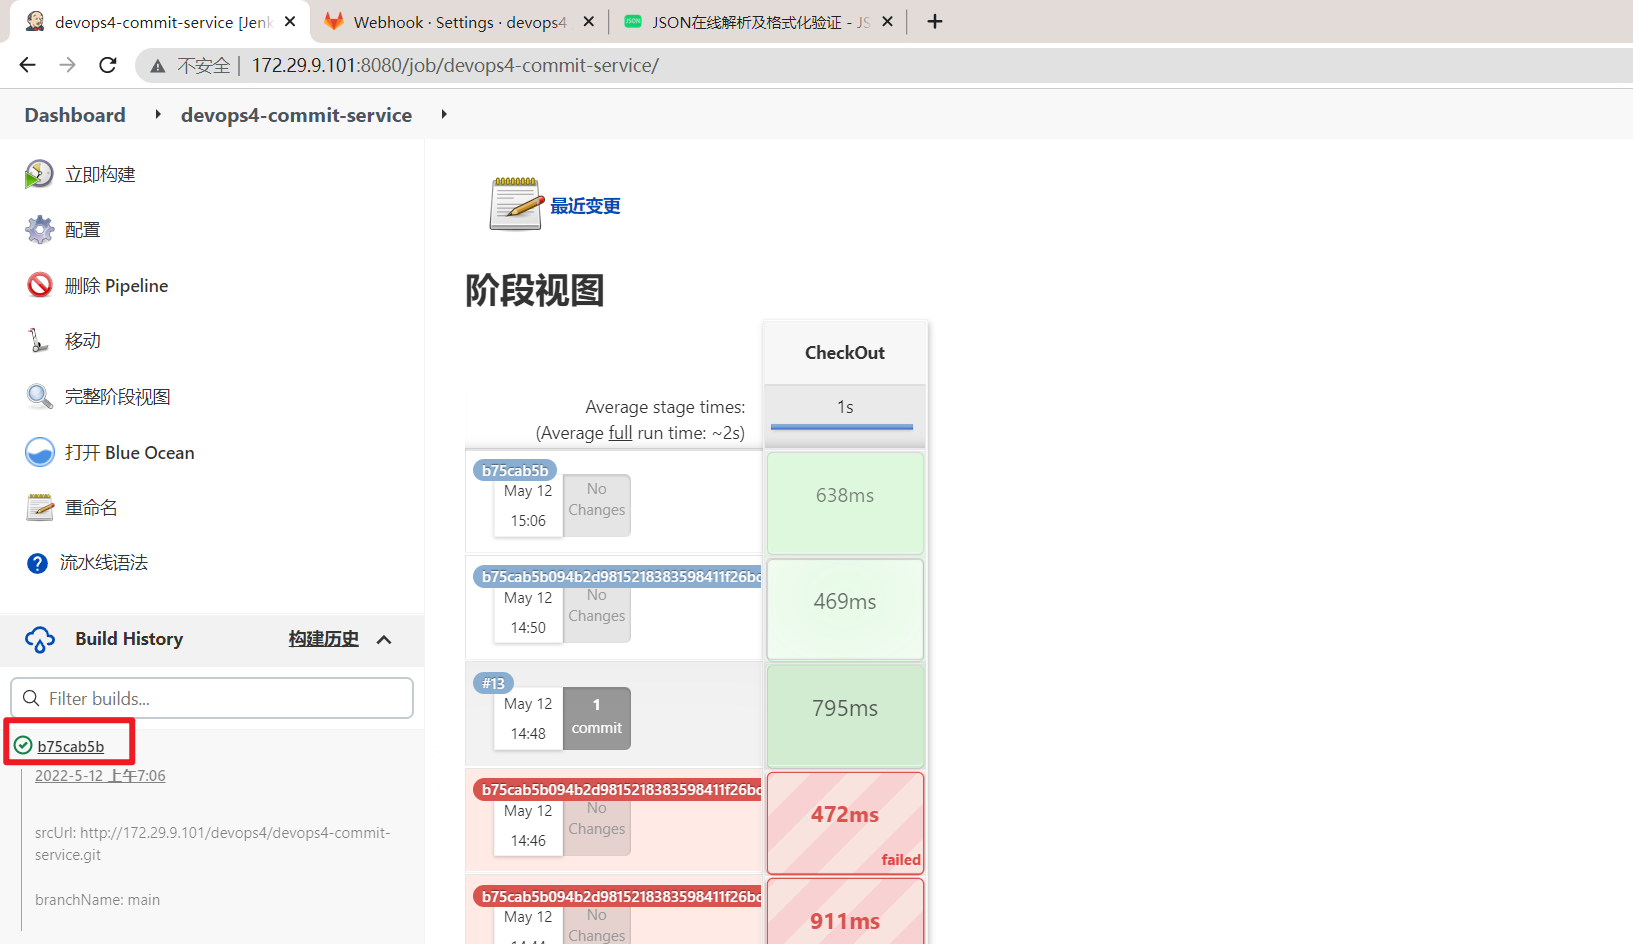This screenshot has height=944, width=1633.
Task: Click the srcUrl devops4-commit-service.git text
Action: pyautogui.click(x=212, y=843)
